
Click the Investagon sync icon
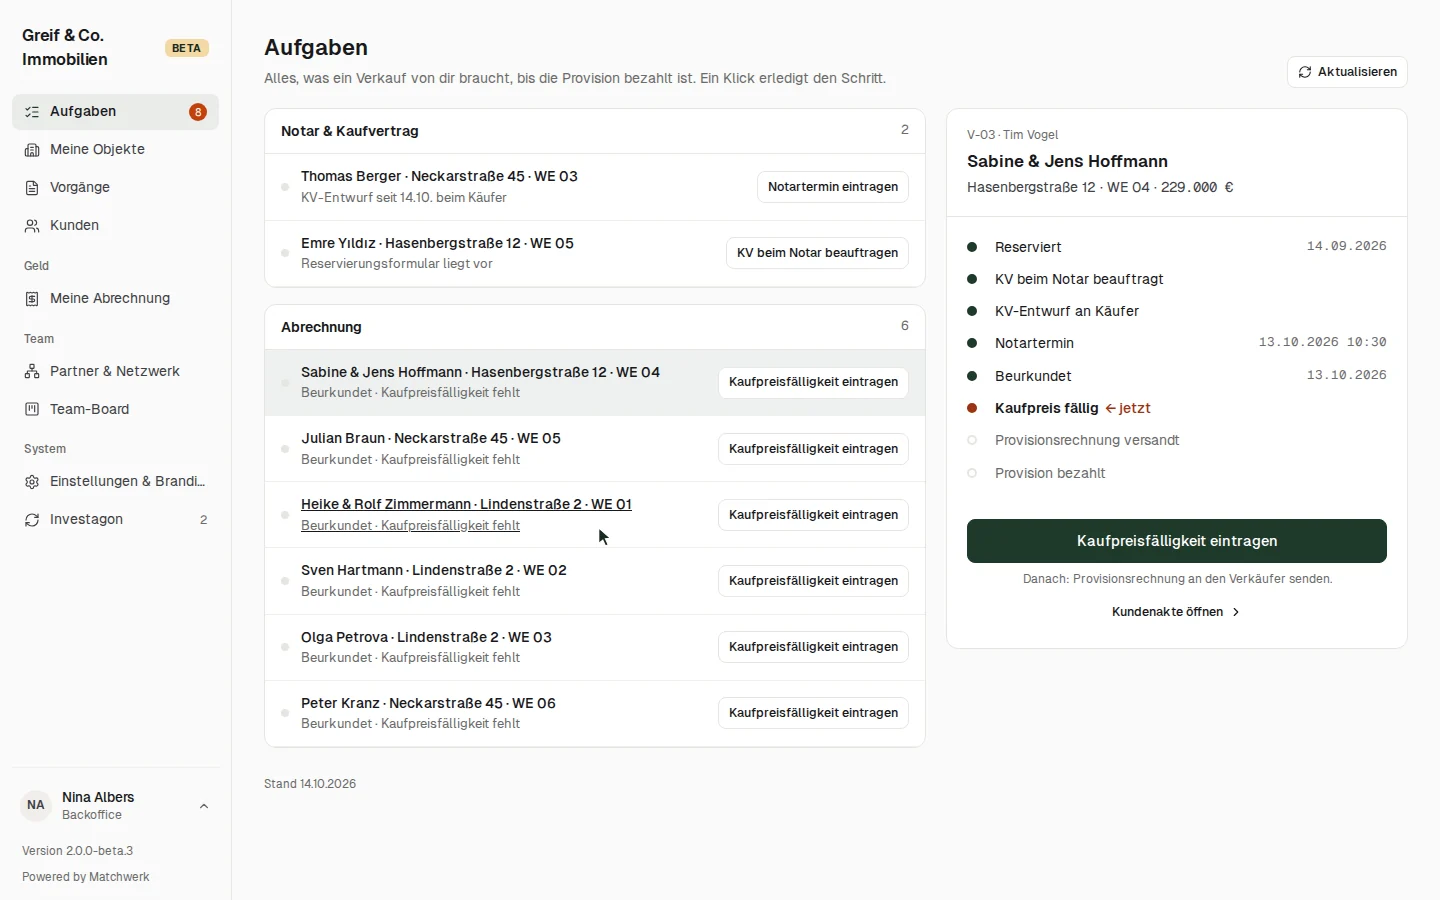coord(32,520)
